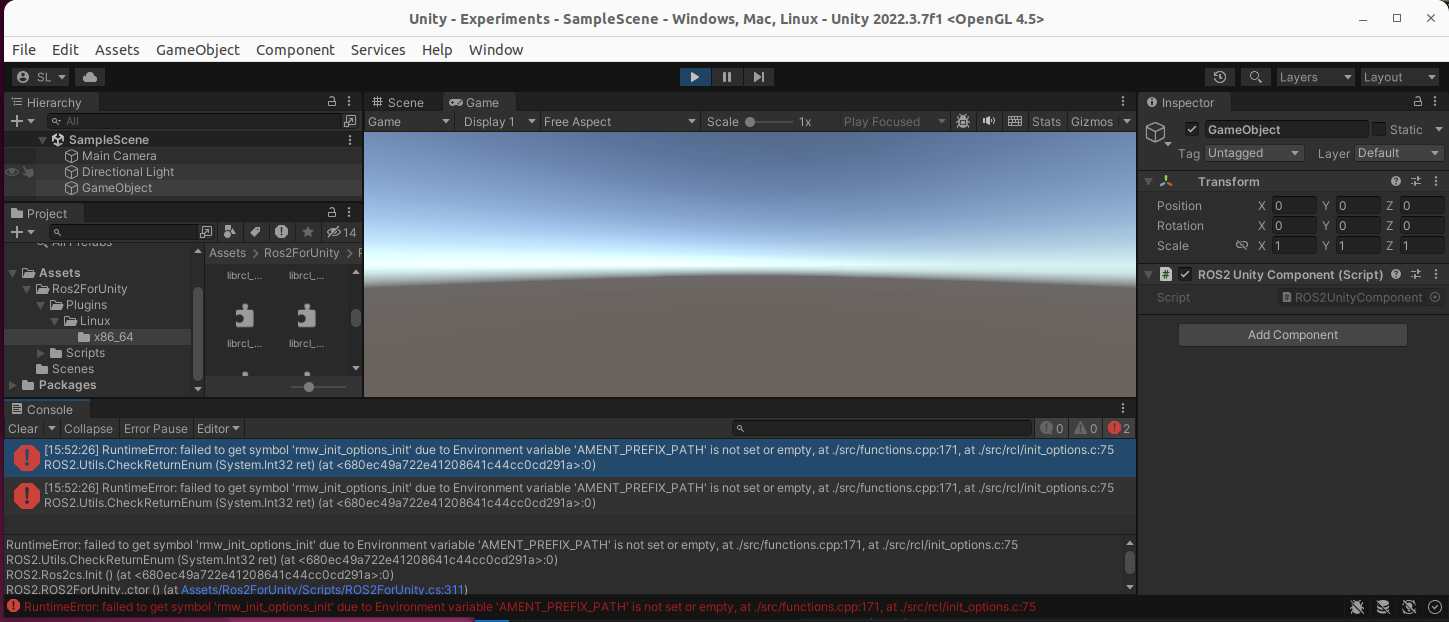Viewport: 1449px width, 622px height.
Task: Click the Position X input field
Action: click(1294, 205)
